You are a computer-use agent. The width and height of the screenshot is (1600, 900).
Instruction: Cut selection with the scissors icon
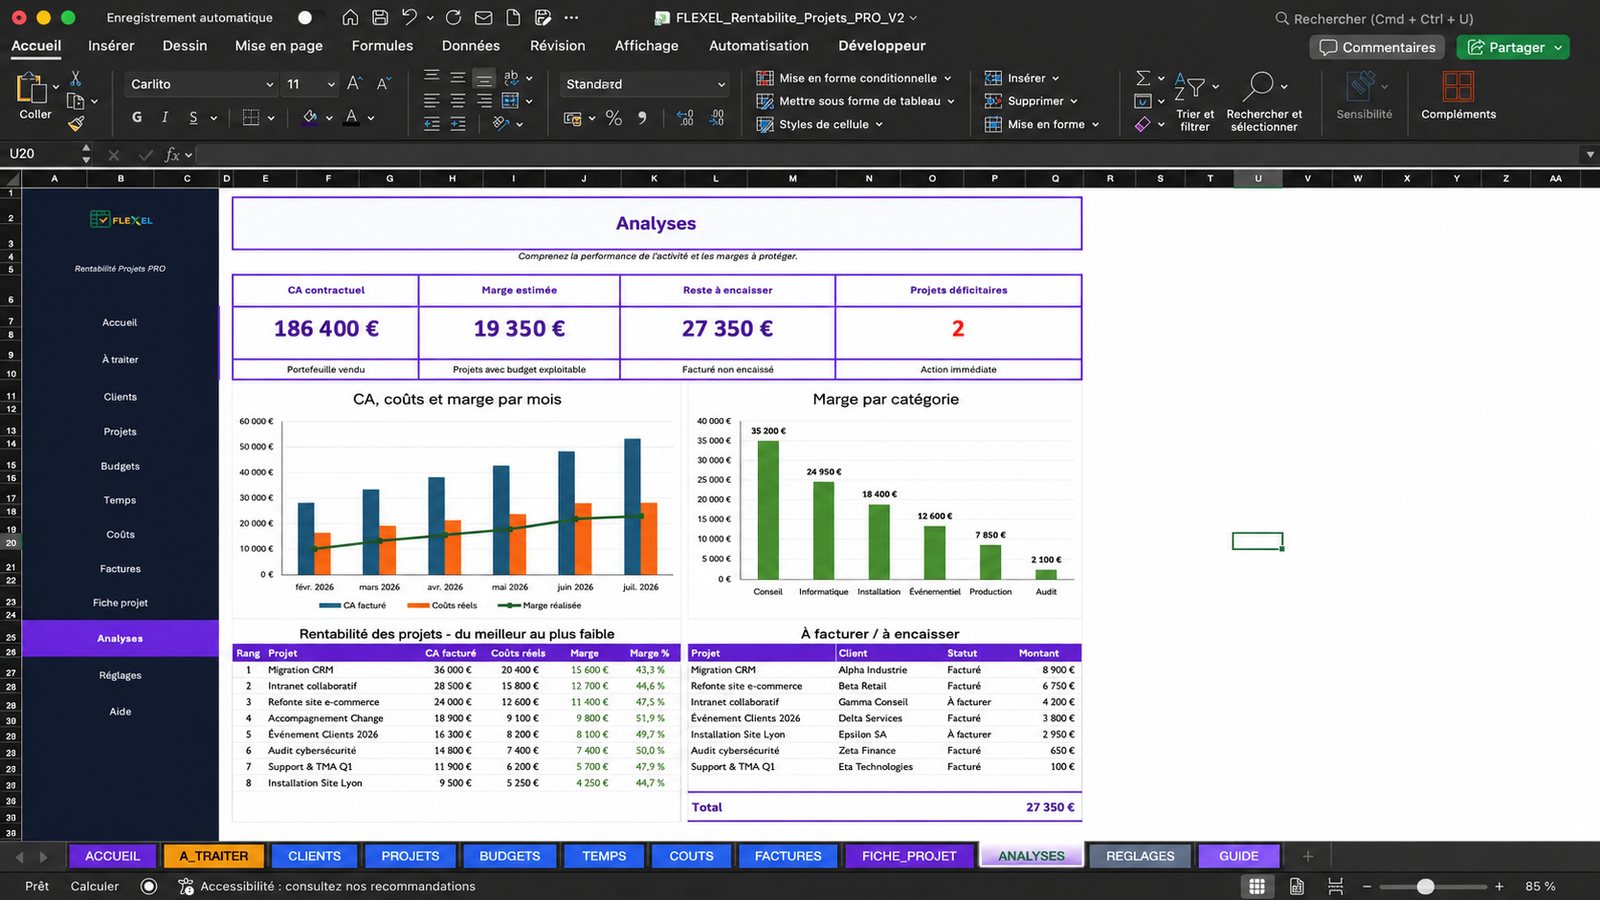point(75,79)
